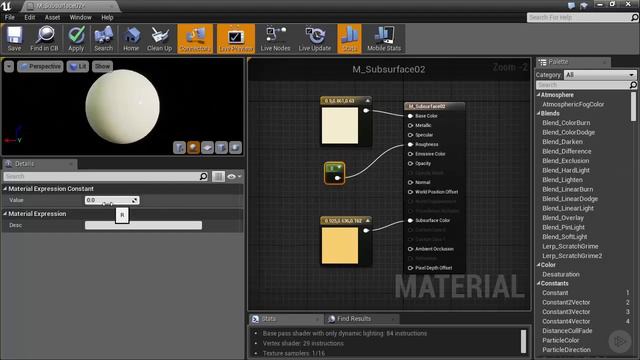Viewport: 640px width, 360px height.
Task: Open the viewport Show menu
Action: (102, 66)
